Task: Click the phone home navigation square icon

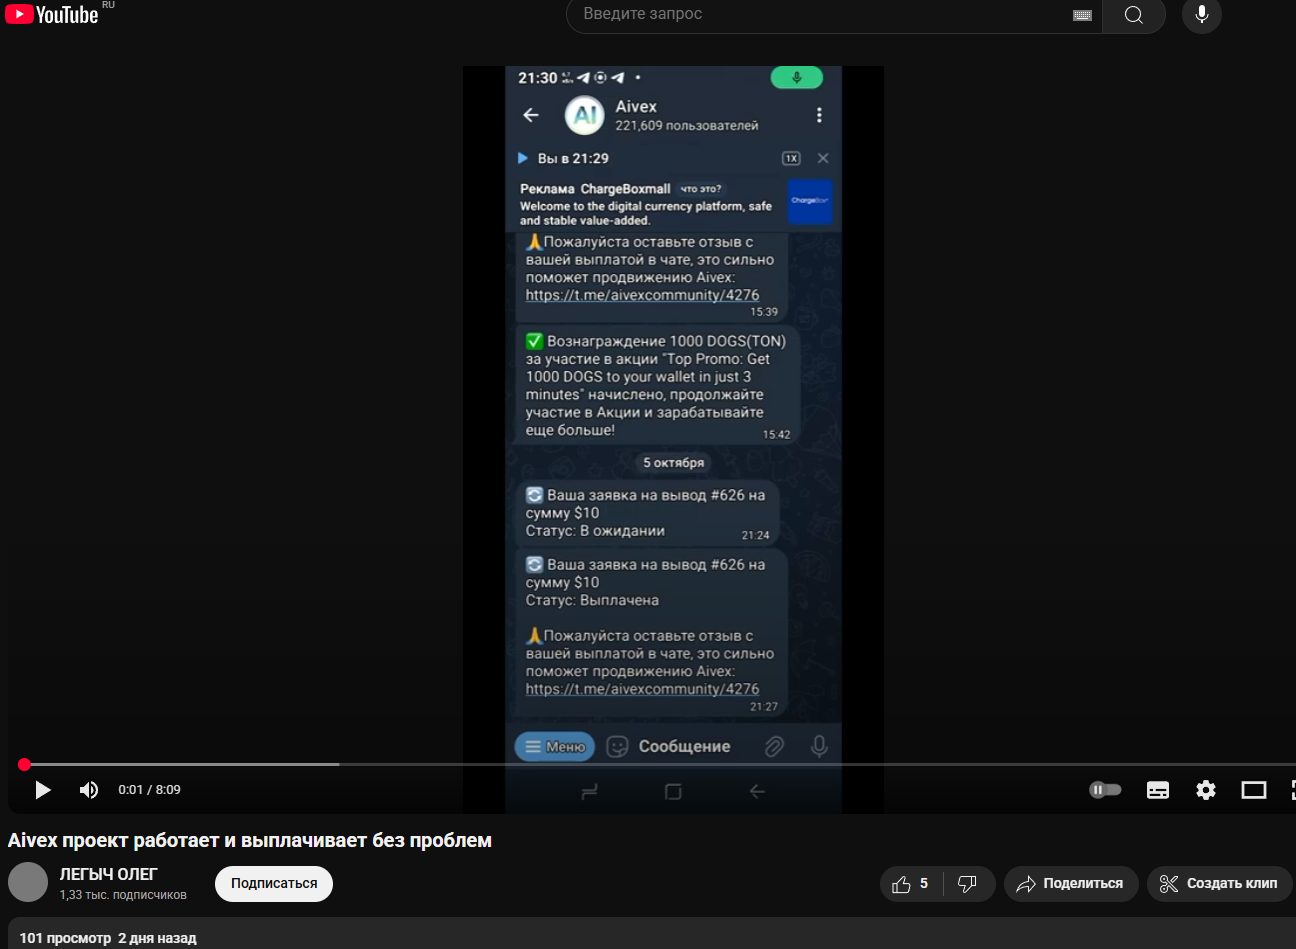Action: 673,792
